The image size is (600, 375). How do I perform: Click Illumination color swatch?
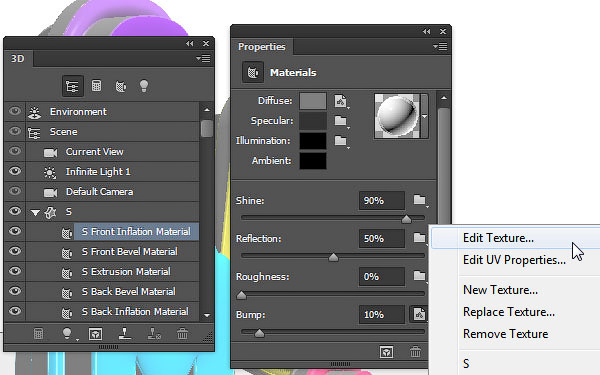313,141
